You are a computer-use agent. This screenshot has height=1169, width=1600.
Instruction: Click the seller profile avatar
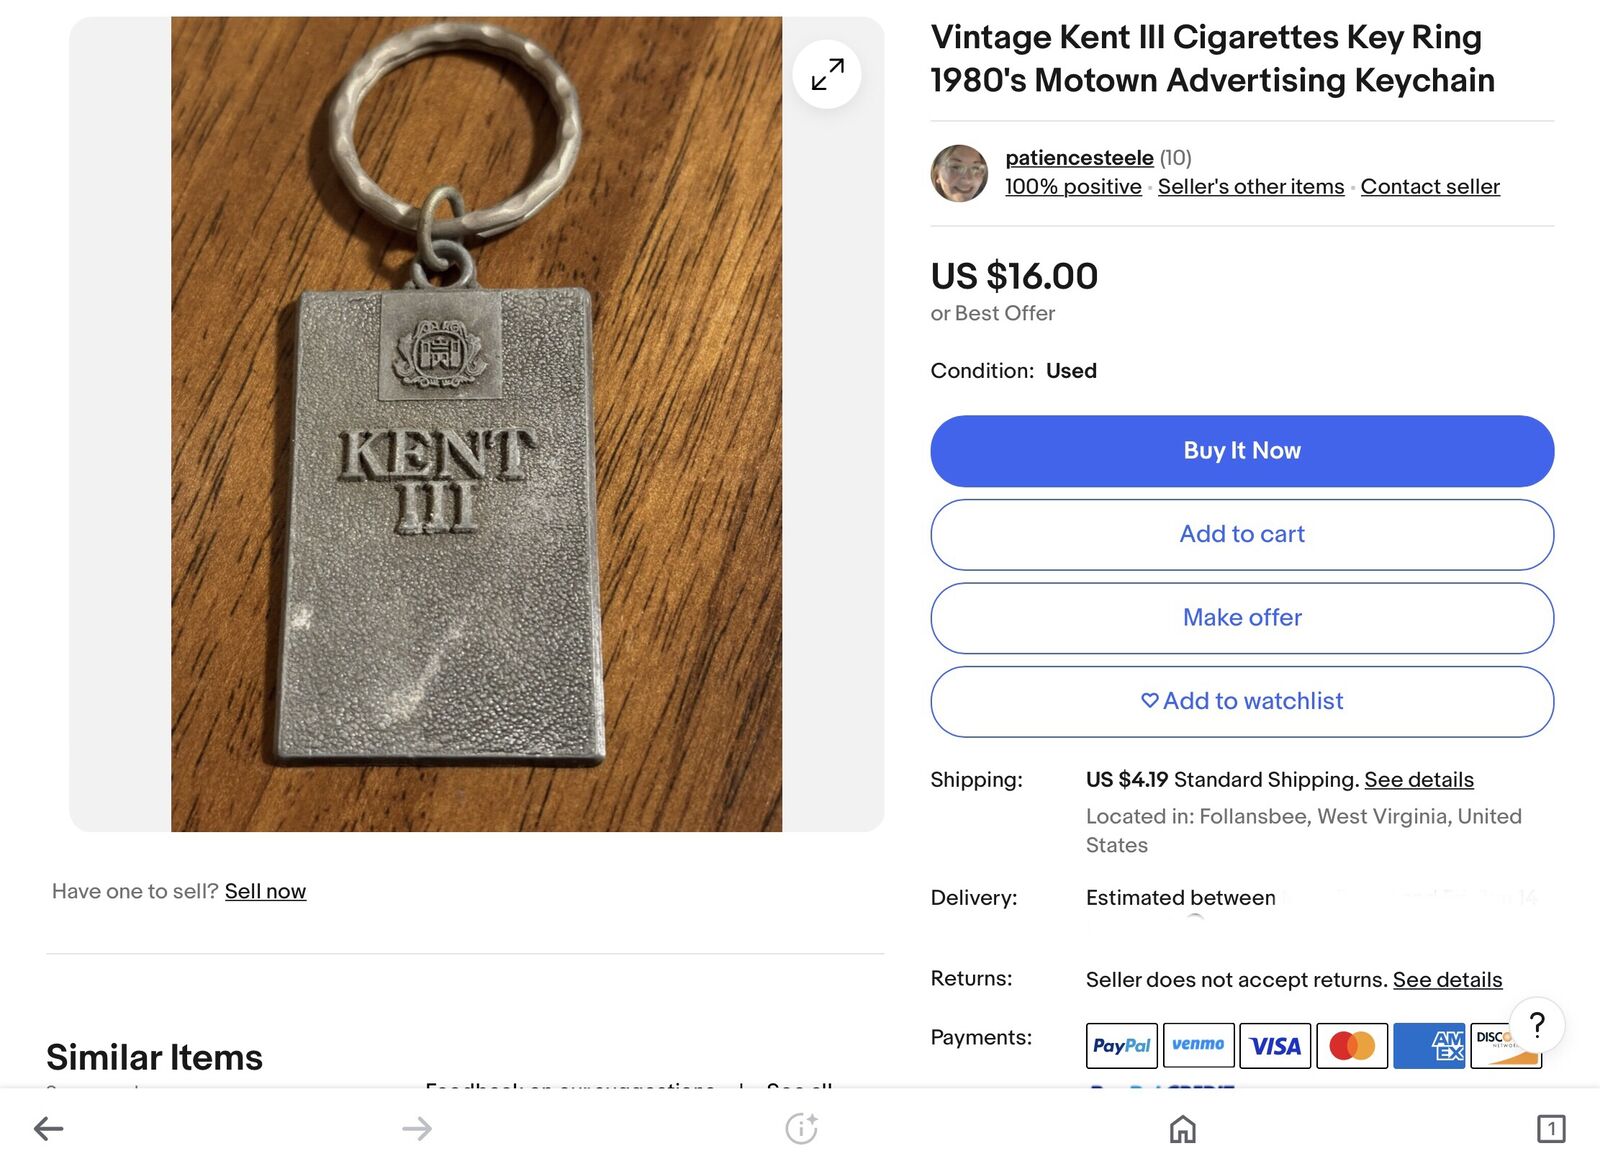959,173
